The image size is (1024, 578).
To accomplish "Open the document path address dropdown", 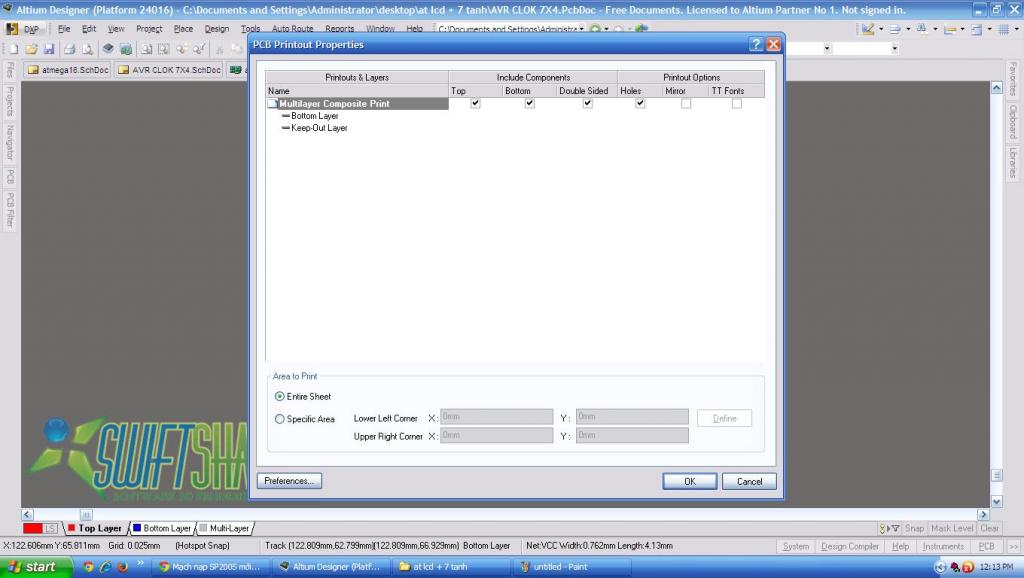I will (x=581, y=29).
